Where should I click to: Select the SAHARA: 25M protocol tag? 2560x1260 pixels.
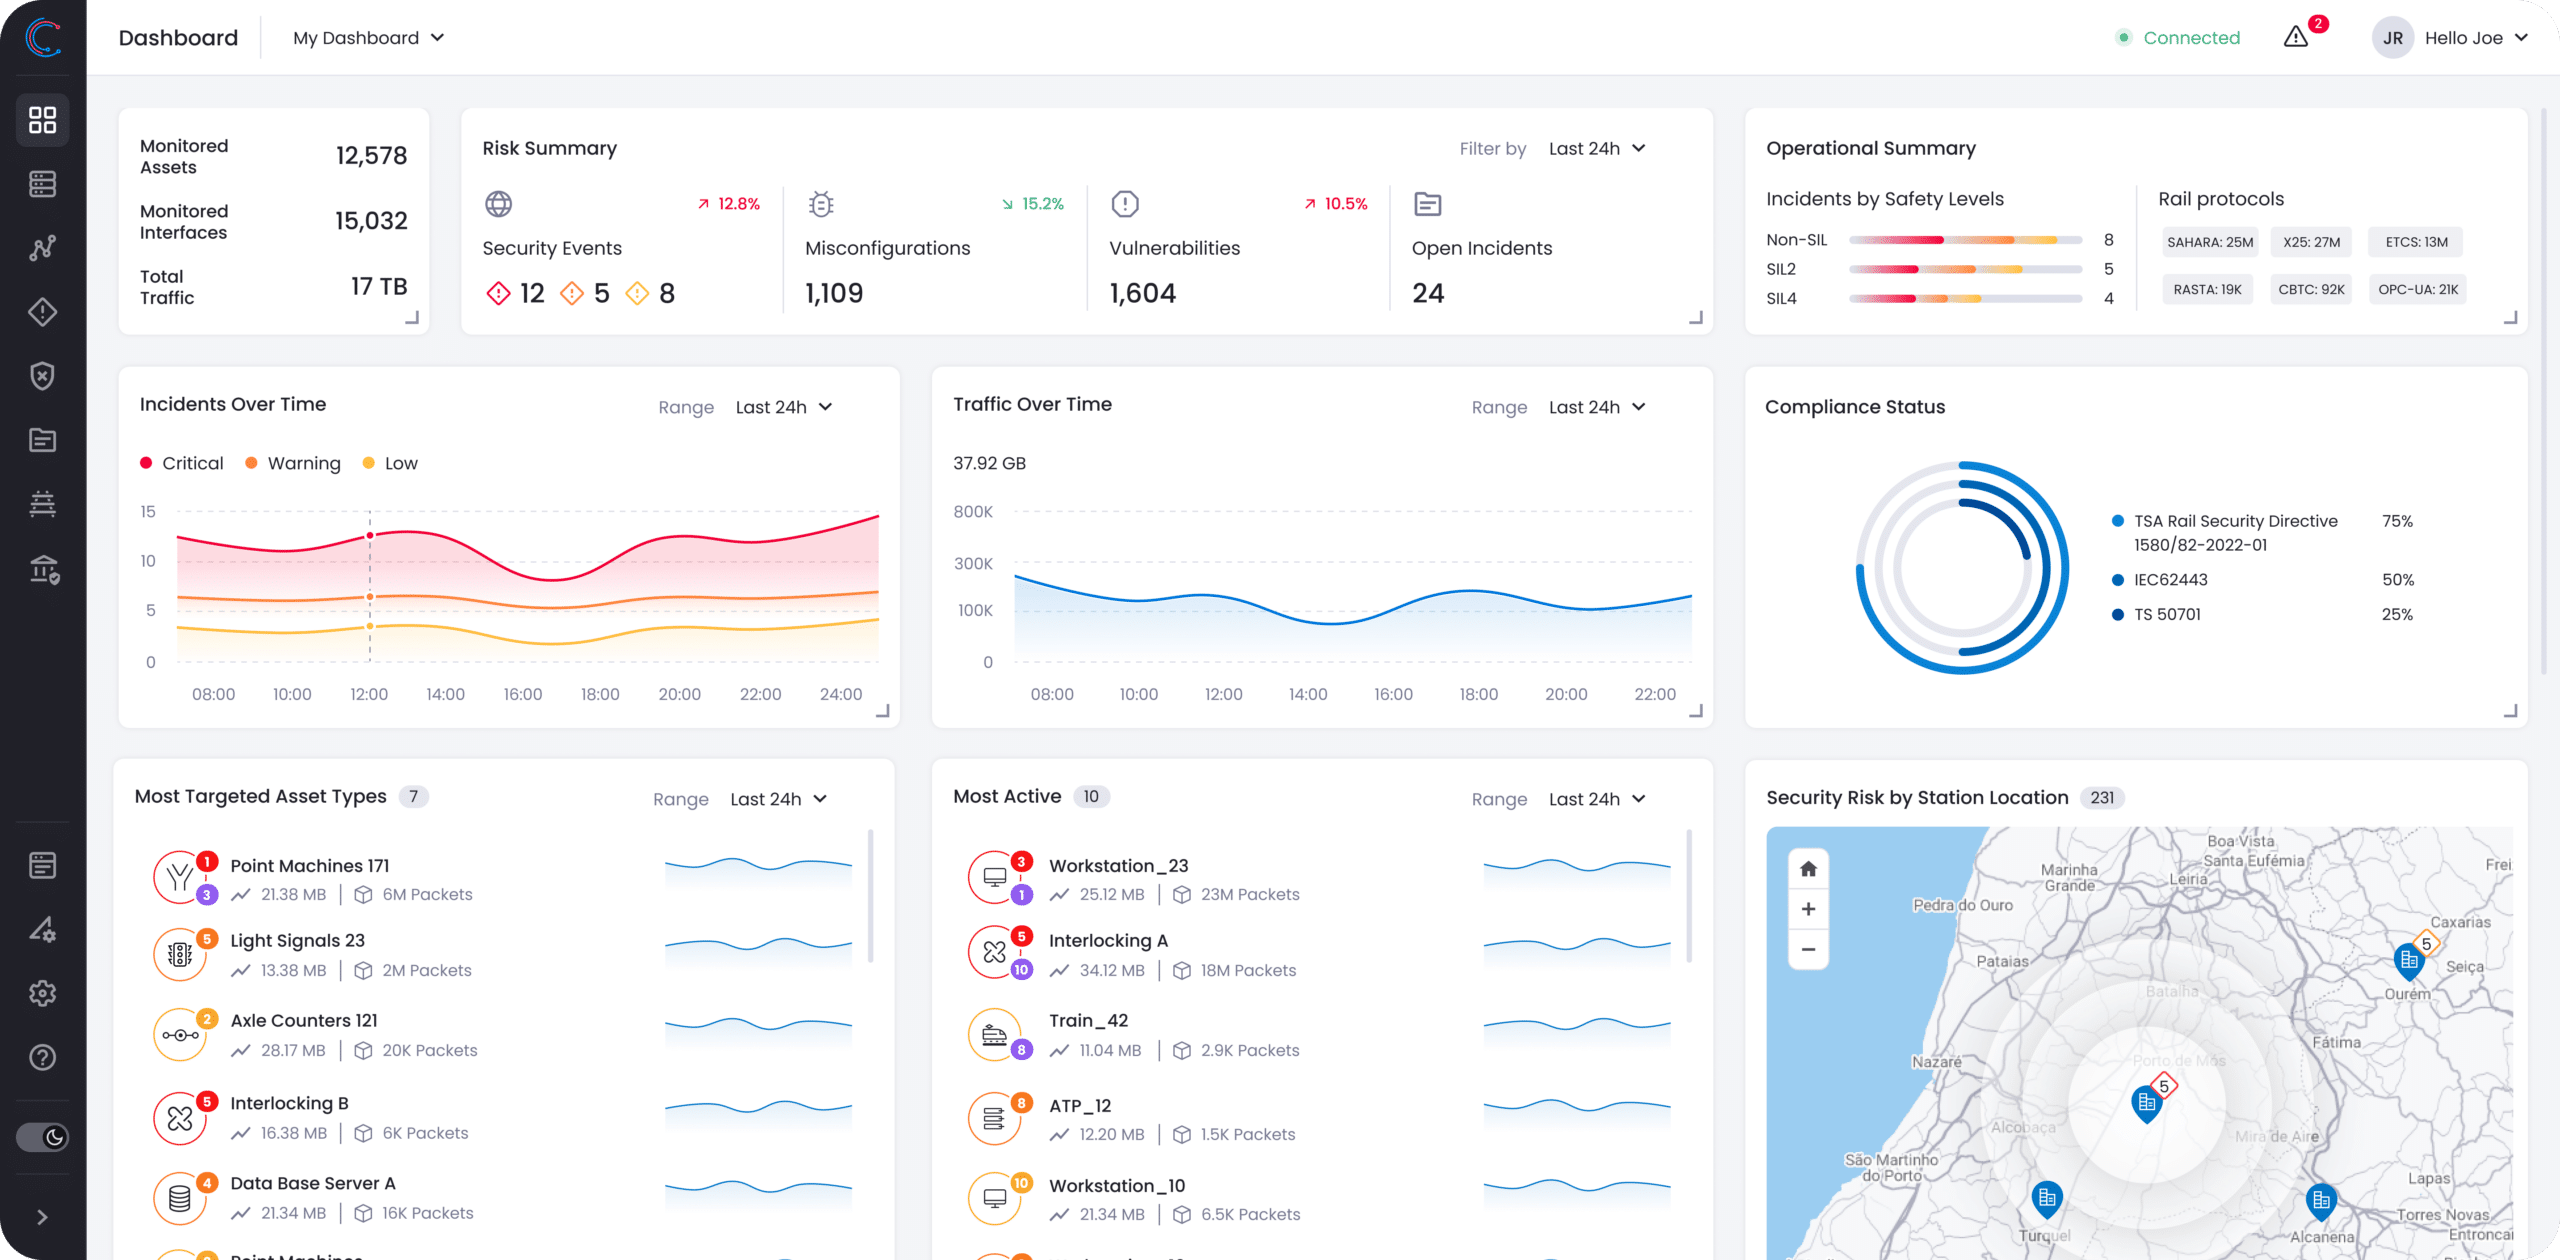(x=2210, y=242)
